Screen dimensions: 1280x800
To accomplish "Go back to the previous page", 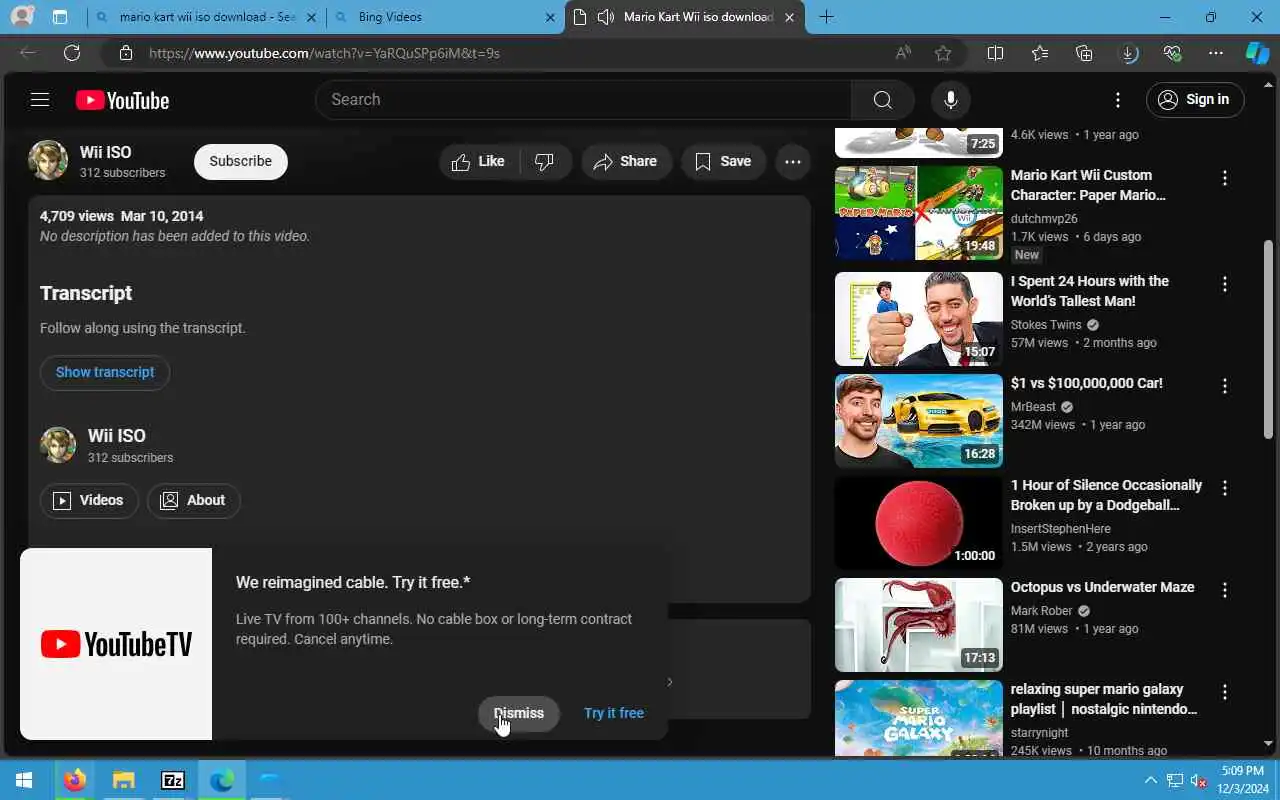I will 28,53.
